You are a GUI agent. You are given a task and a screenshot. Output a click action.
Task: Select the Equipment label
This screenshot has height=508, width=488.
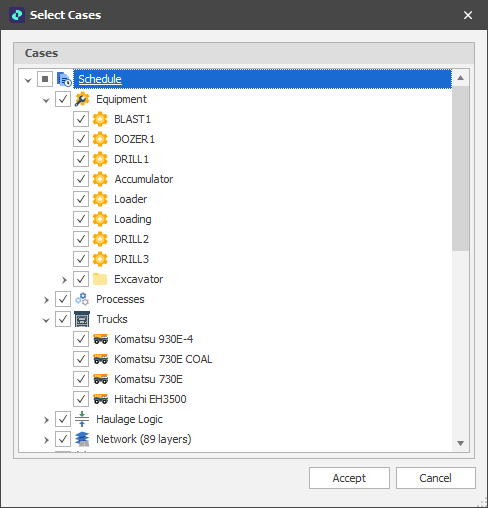121,99
